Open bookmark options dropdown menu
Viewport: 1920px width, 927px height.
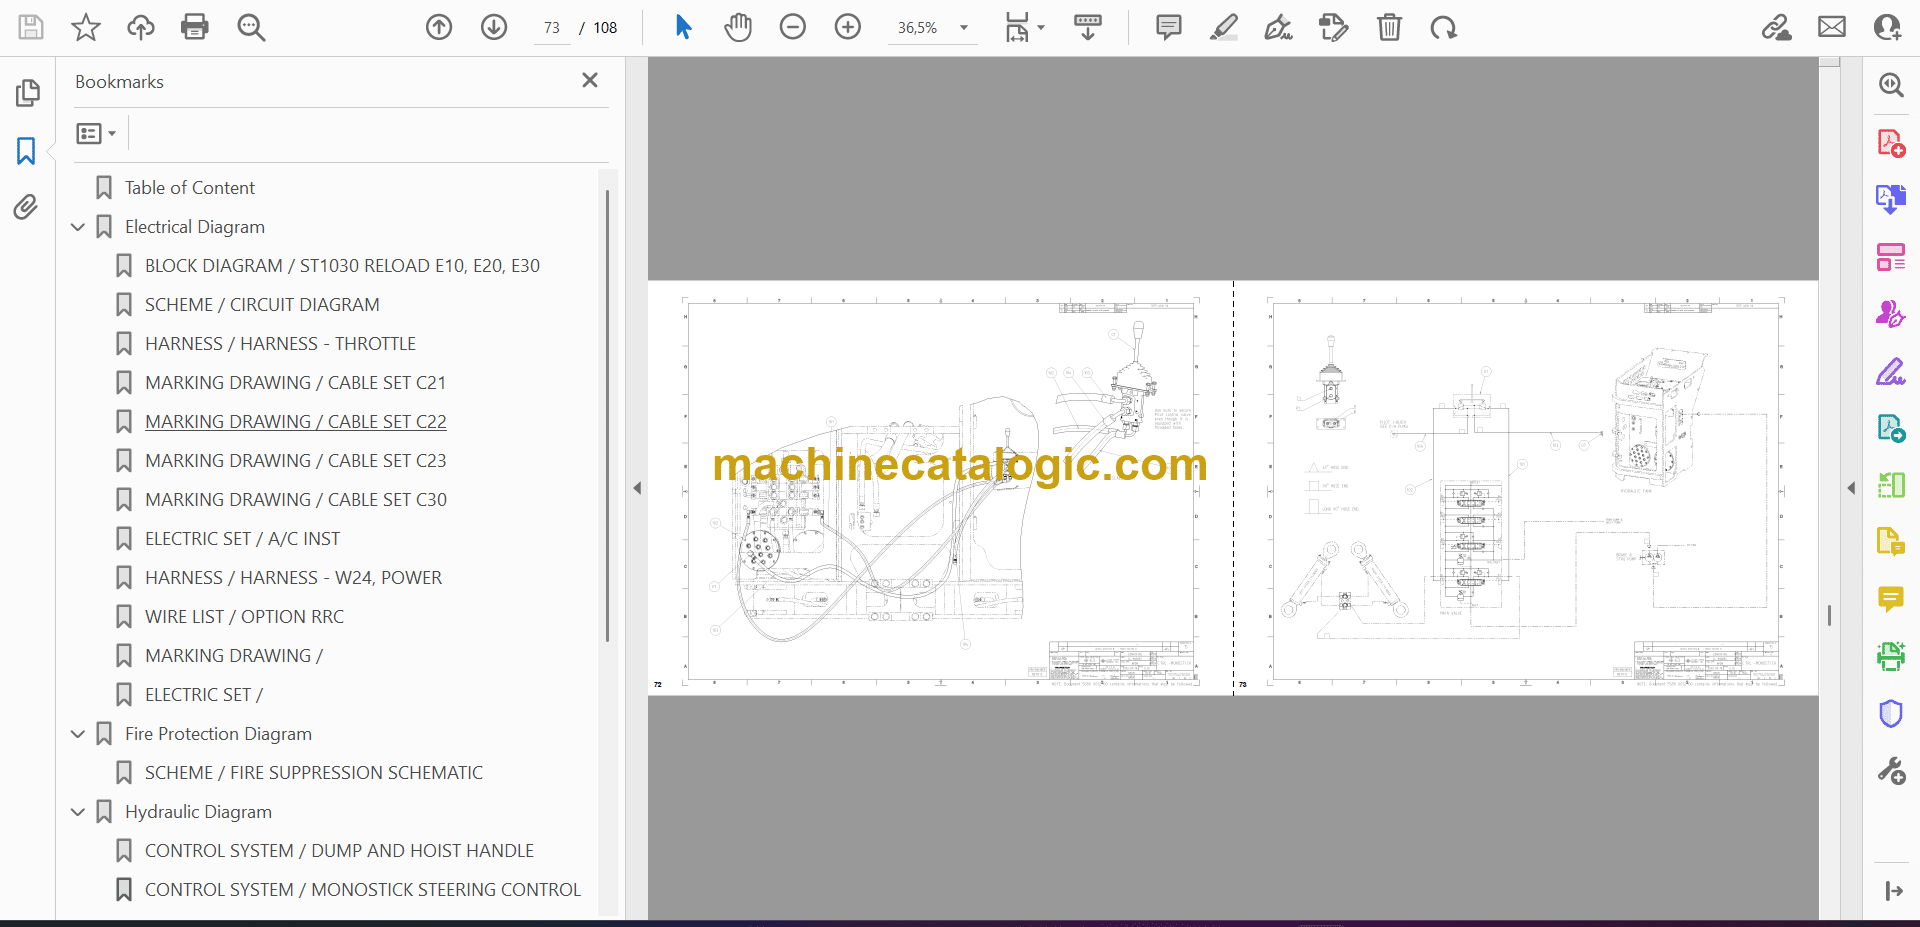click(x=96, y=133)
